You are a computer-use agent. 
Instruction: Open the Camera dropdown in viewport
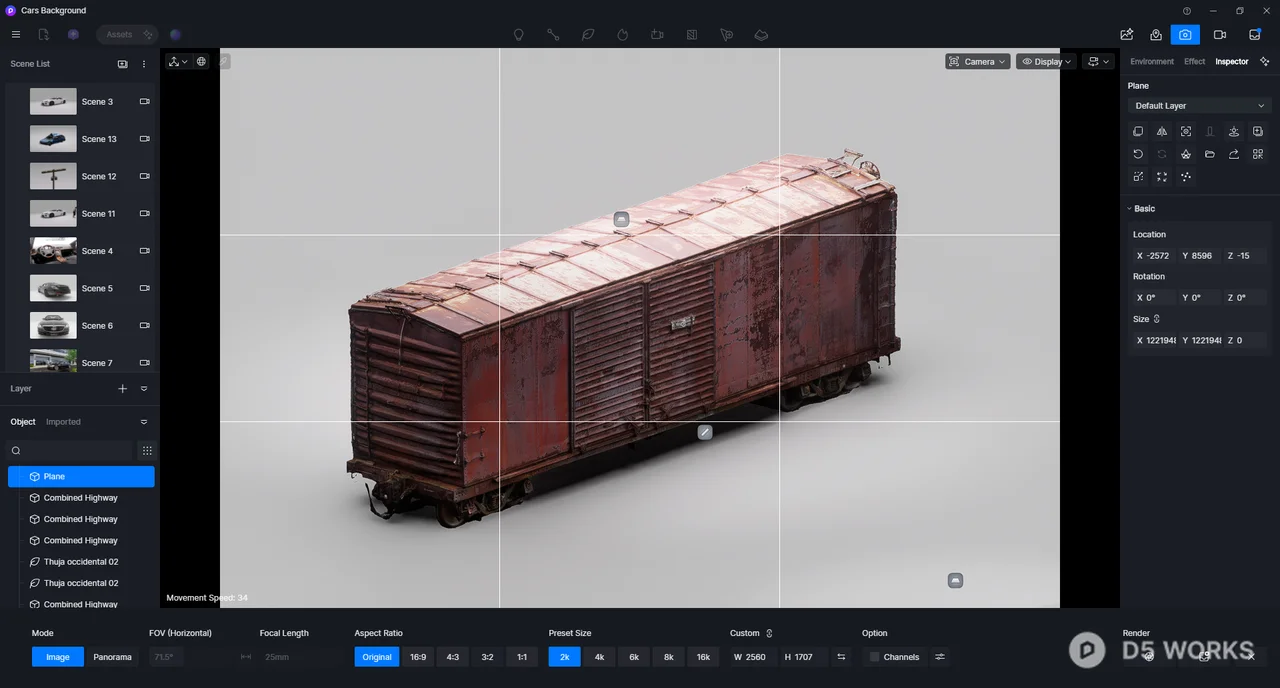(x=977, y=61)
